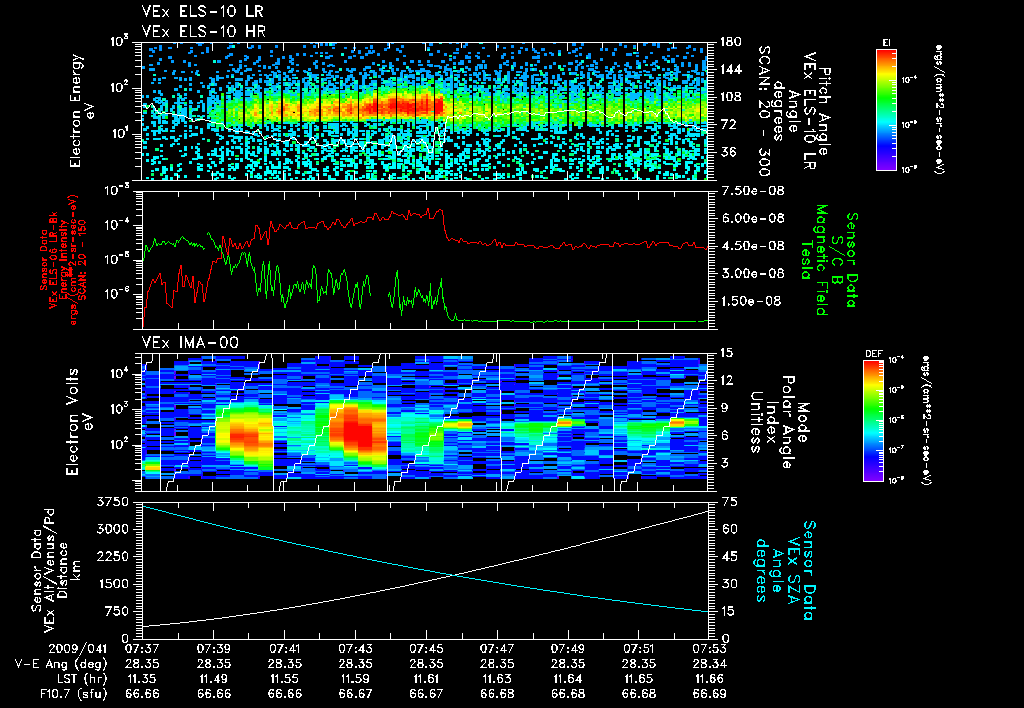The width and height of the screenshot is (1024, 708).
Task: Click the 'SCAN: 20 - 300' label
Action: click(x=763, y=111)
